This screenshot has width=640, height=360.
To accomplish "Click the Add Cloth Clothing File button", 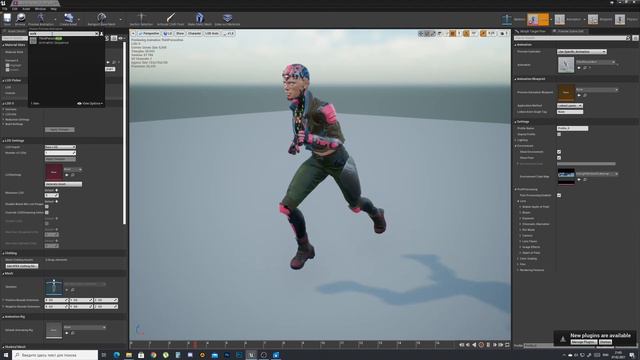I will click(x=22, y=266).
